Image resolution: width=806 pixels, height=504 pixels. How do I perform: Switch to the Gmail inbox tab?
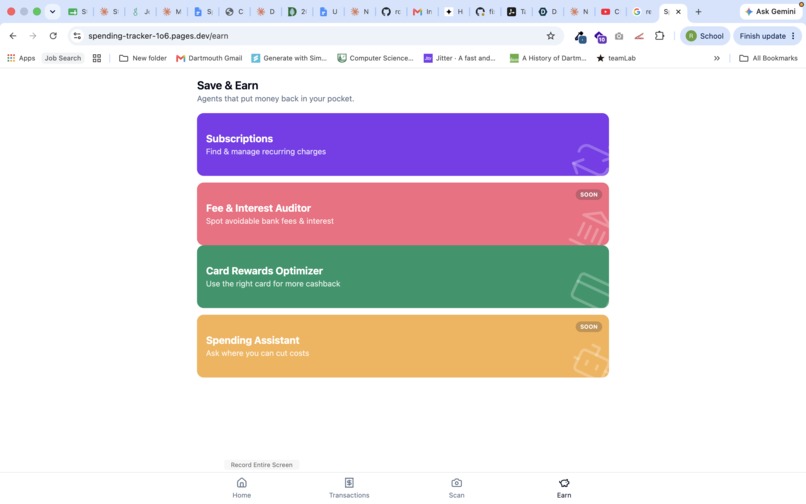(x=423, y=11)
